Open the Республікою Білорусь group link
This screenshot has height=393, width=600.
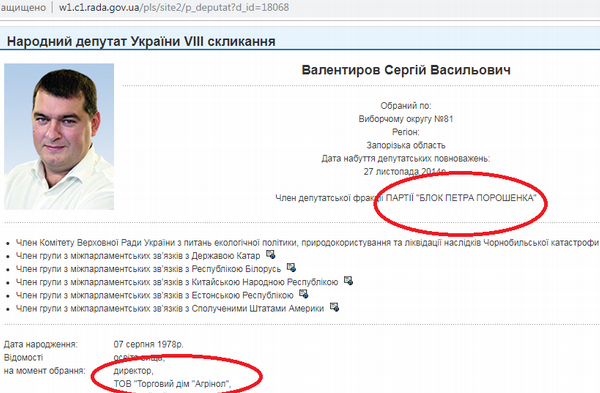tap(148, 269)
